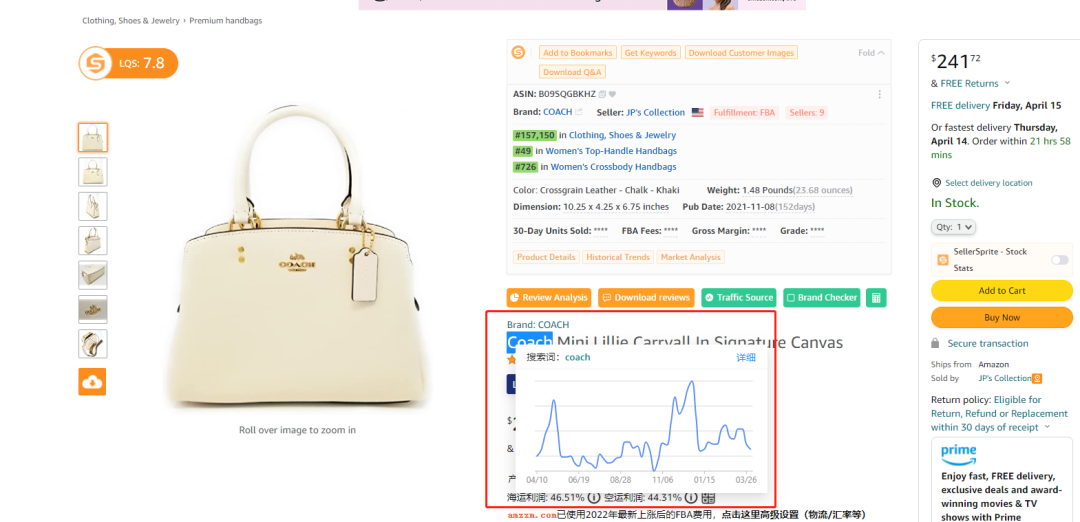
Task: Open Clothing, Shoes & Jewelry rank link
Action: pos(622,135)
